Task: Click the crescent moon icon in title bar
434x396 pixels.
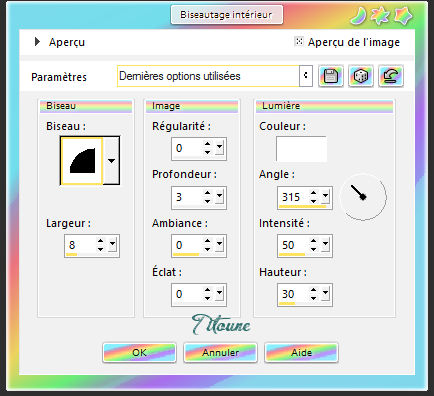Action: [359, 16]
